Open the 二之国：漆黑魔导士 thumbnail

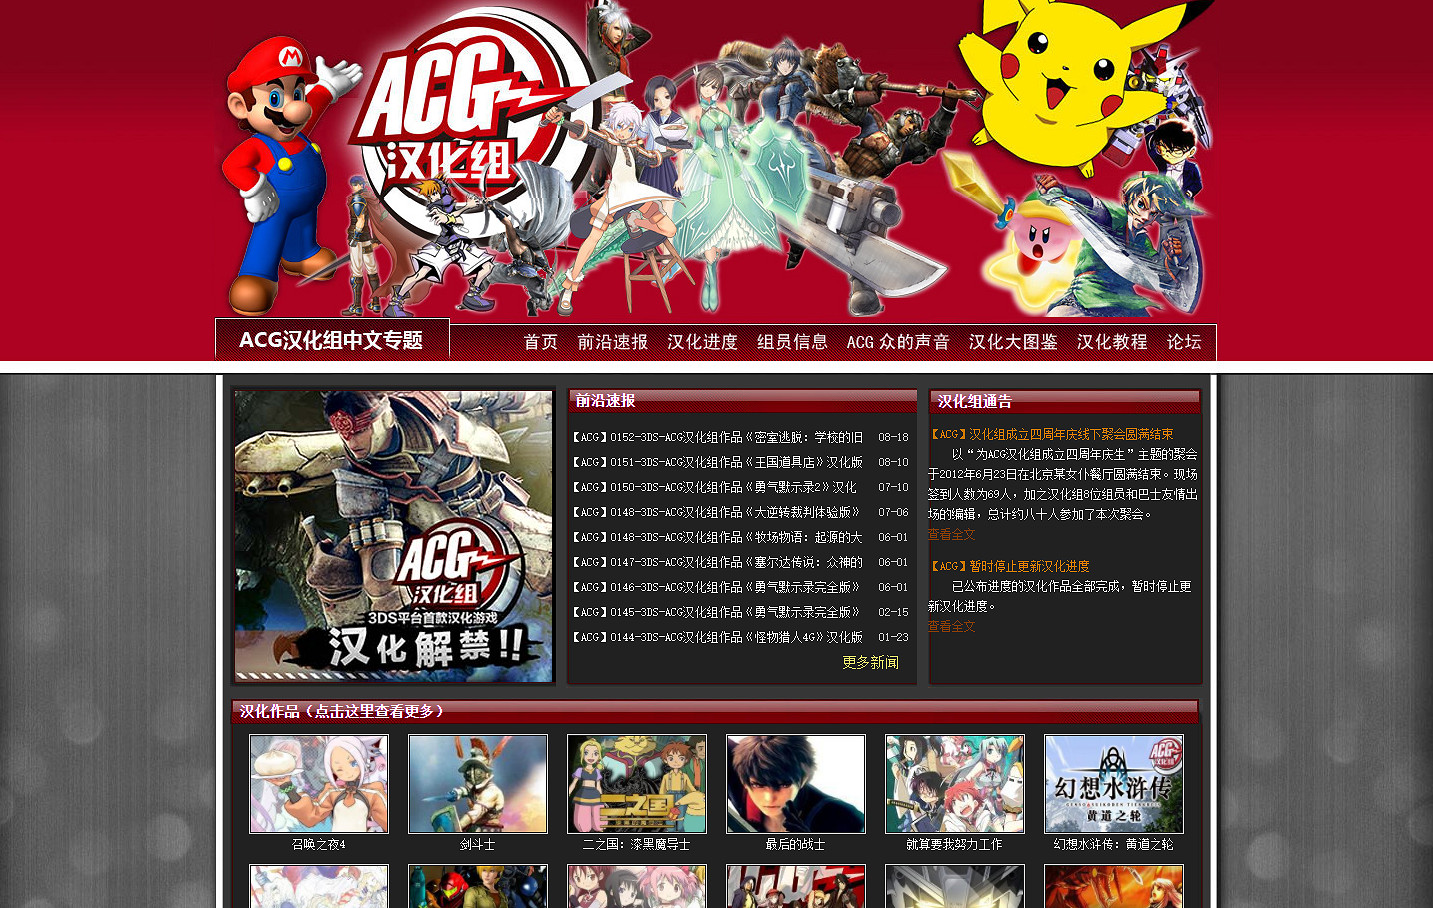click(636, 784)
